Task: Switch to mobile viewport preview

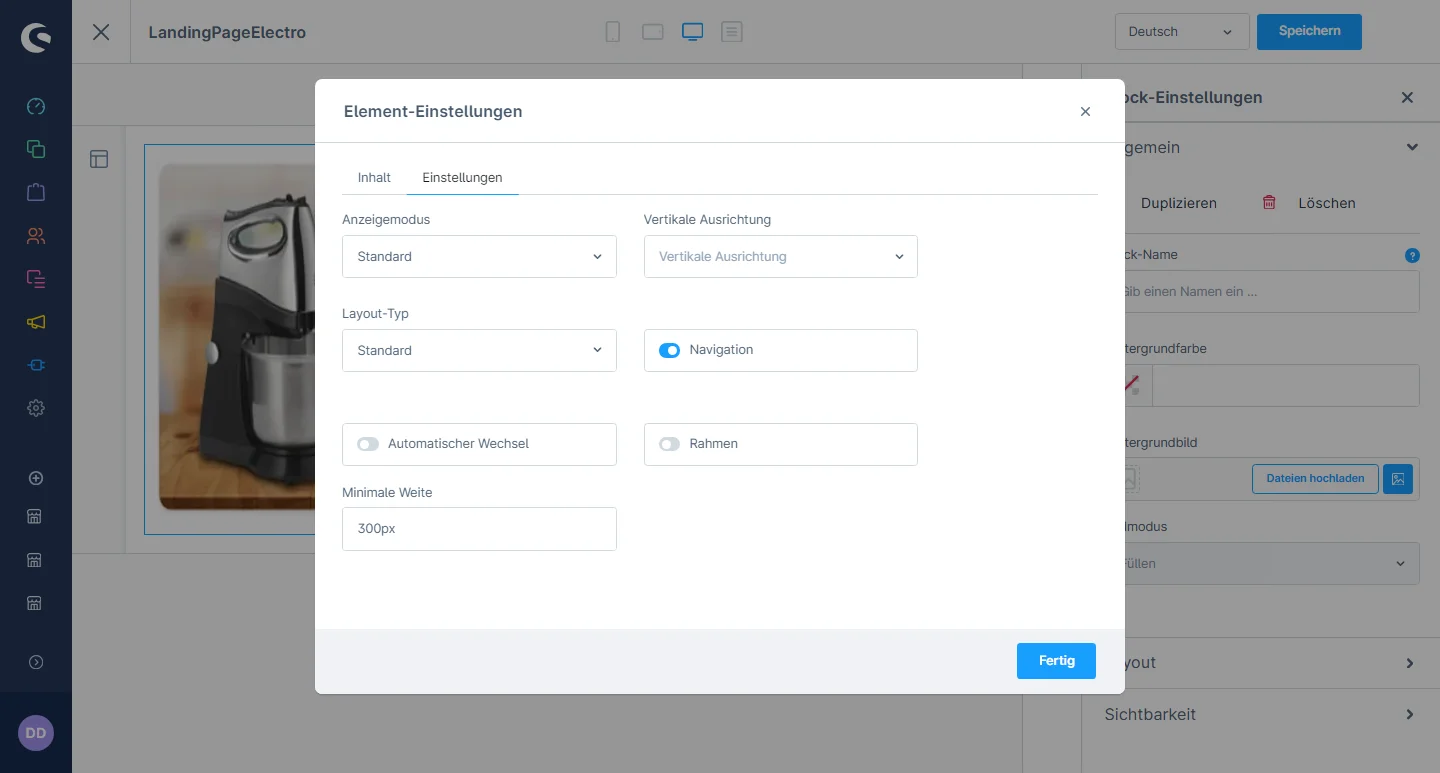Action: tap(613, 32)
